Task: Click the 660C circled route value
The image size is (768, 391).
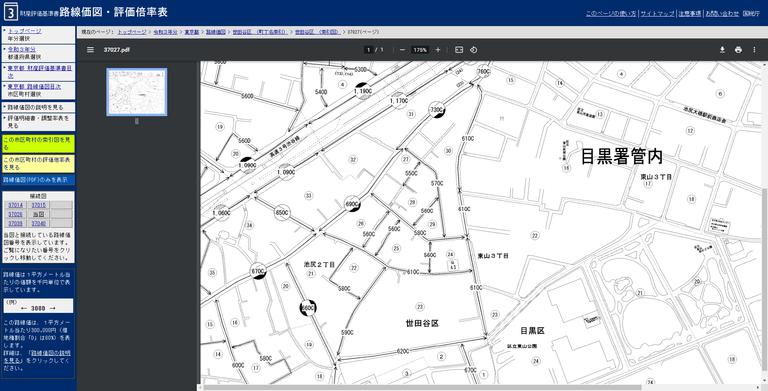Action: [308, 308]
